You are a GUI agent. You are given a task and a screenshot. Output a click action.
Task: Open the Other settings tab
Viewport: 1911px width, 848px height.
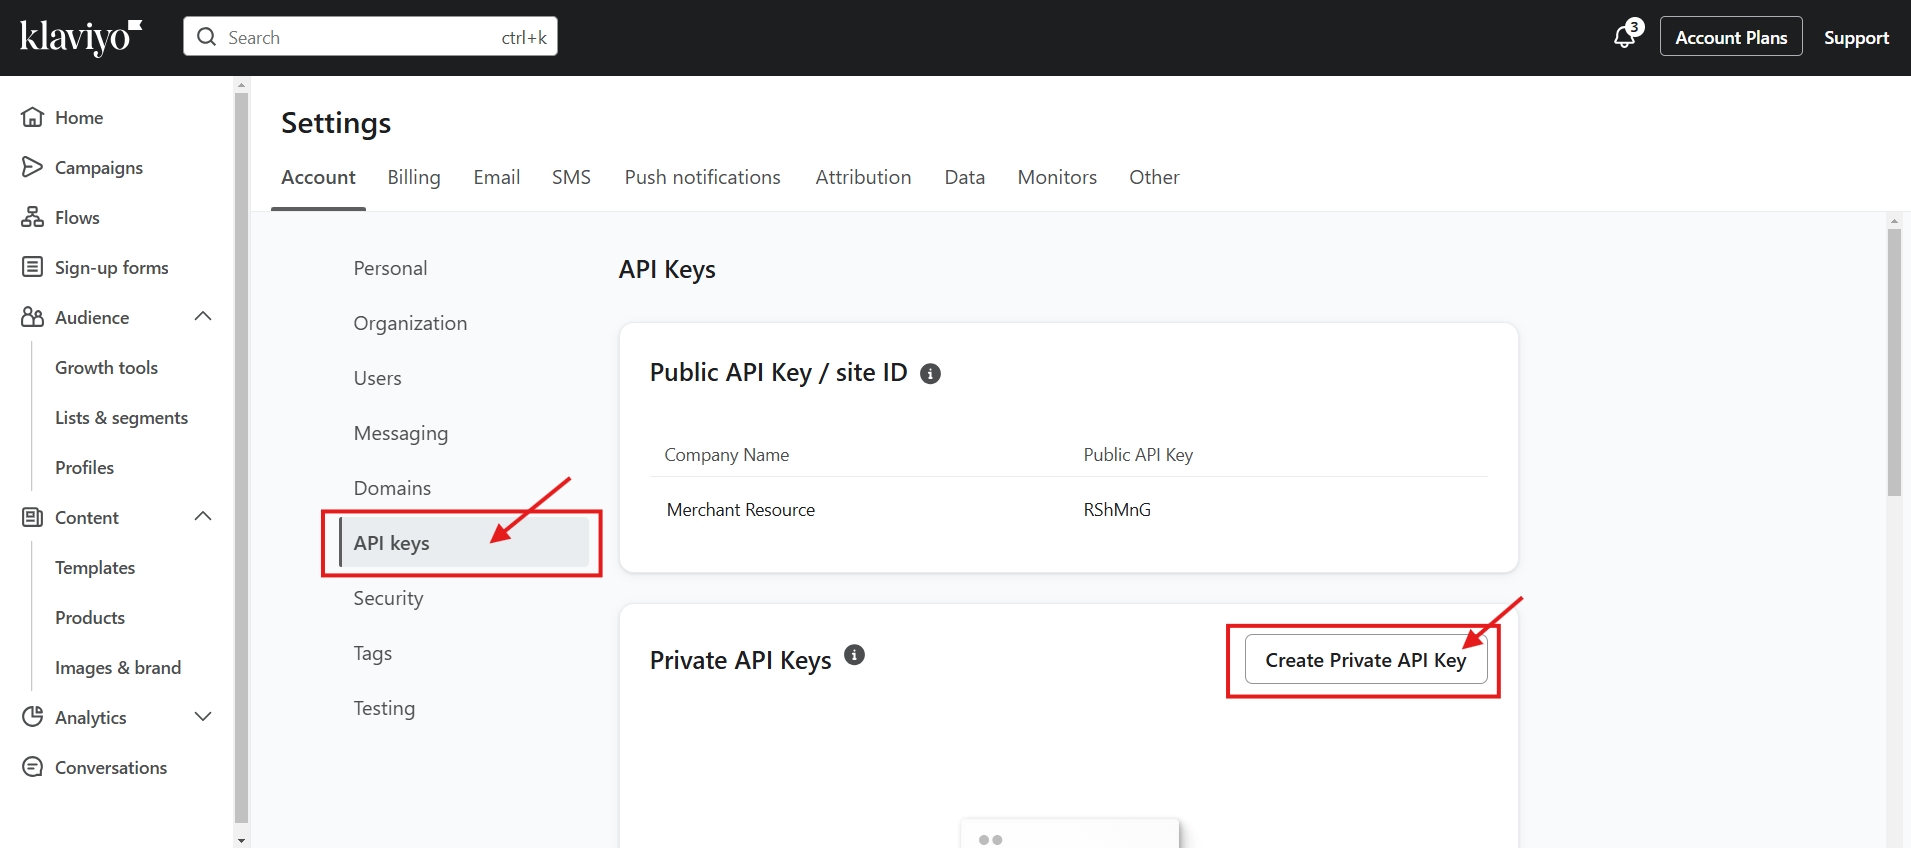tap(1154, 177)
